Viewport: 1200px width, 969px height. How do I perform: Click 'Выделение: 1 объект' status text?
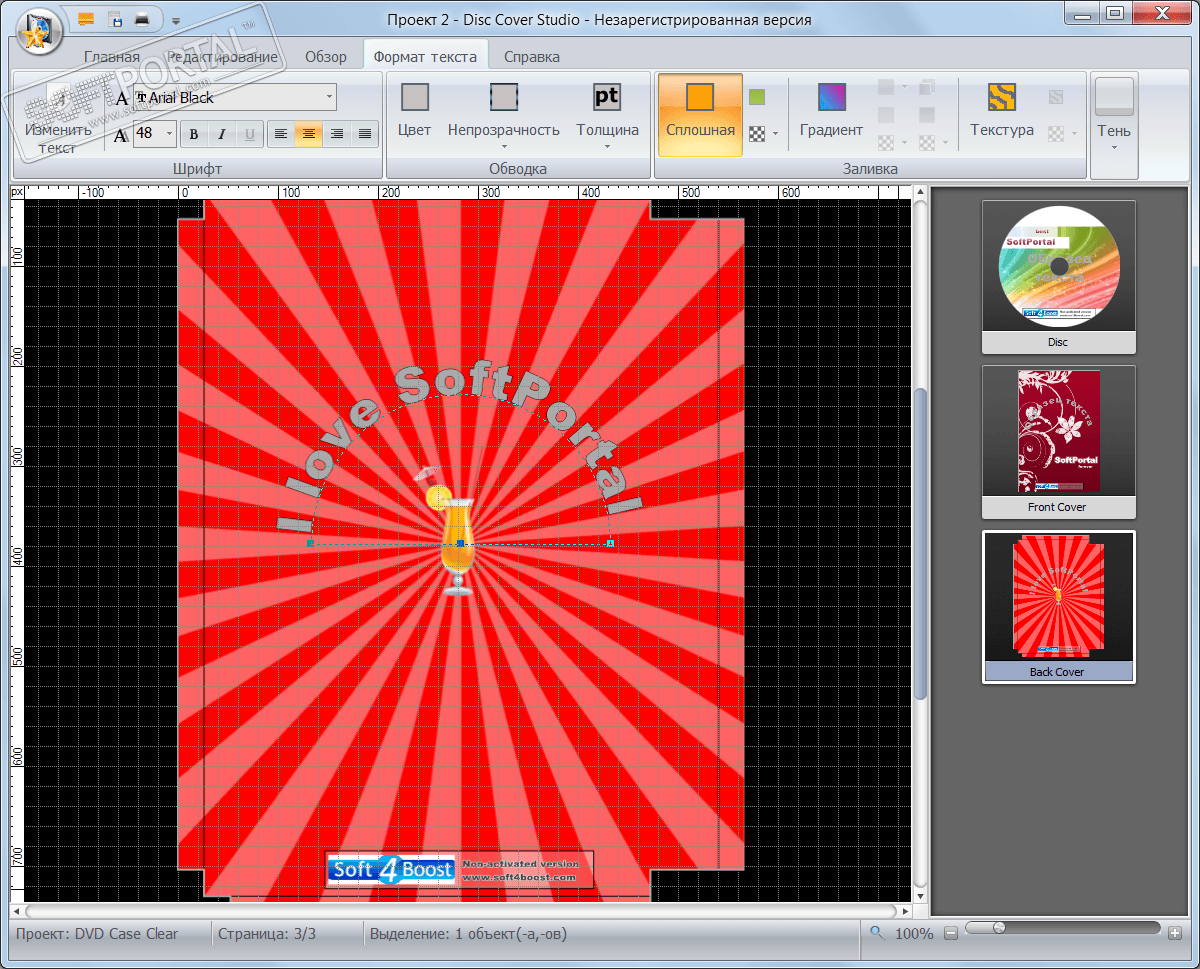(x=469, y=934)
